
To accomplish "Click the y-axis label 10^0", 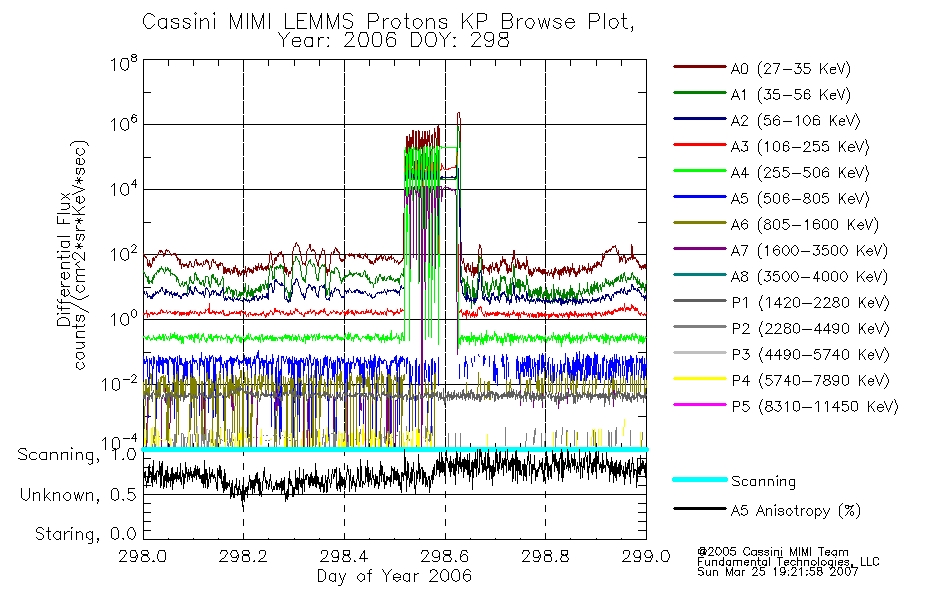I will (x=124, y=318).
